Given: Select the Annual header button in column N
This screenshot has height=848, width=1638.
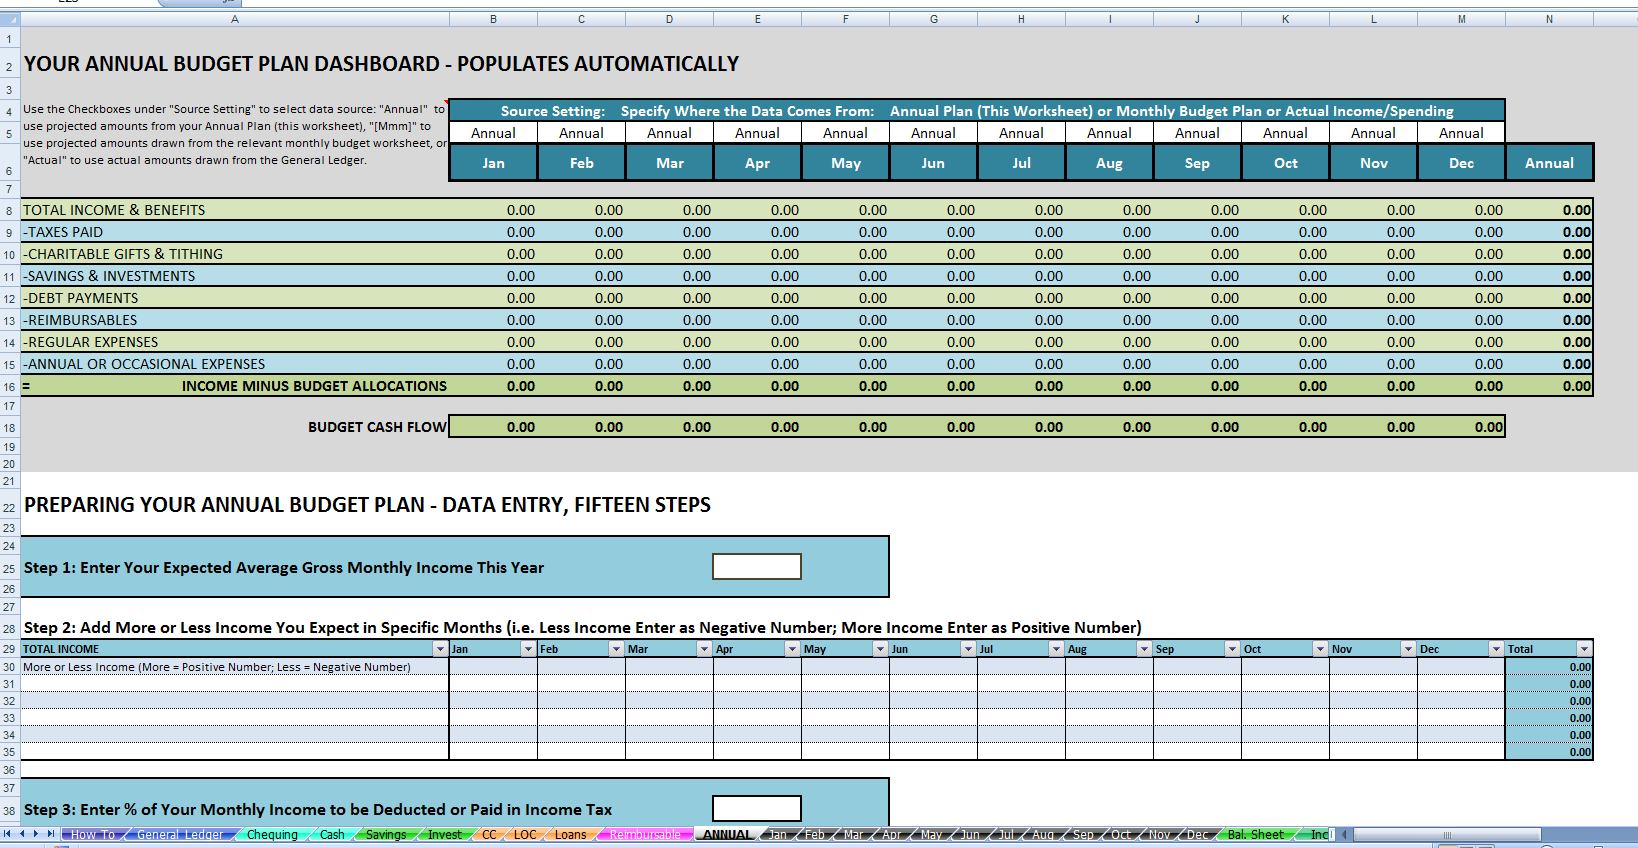Looking at the screenshot, I should click(x=1550, y=162).
